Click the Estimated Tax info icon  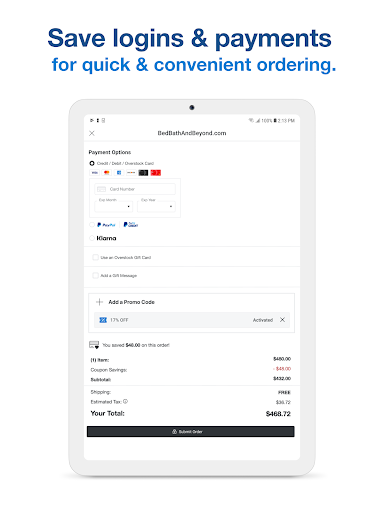click(x=125, y=401)
